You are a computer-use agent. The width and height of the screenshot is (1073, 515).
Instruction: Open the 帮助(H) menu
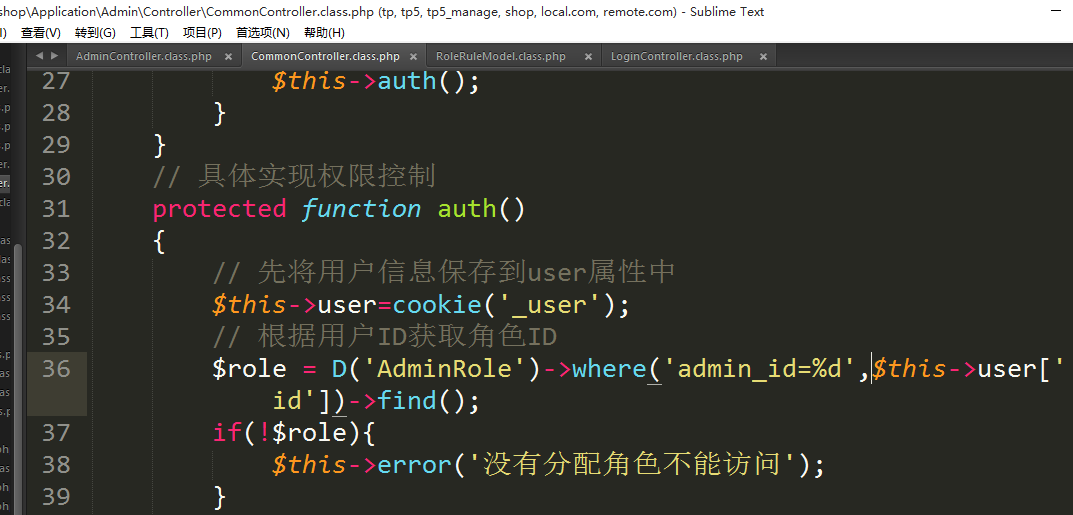[x=324, y=33]
